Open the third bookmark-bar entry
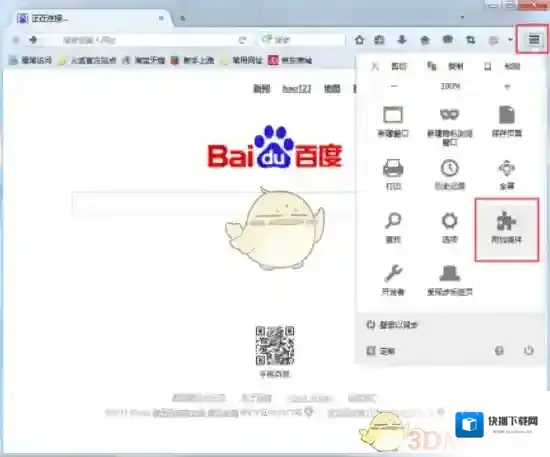 coord(144,60)
